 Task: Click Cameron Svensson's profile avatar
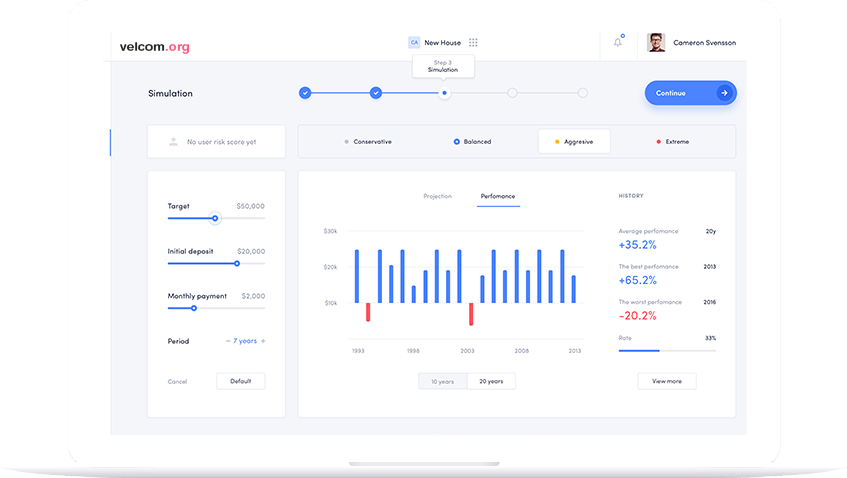[x=656, y=43]
